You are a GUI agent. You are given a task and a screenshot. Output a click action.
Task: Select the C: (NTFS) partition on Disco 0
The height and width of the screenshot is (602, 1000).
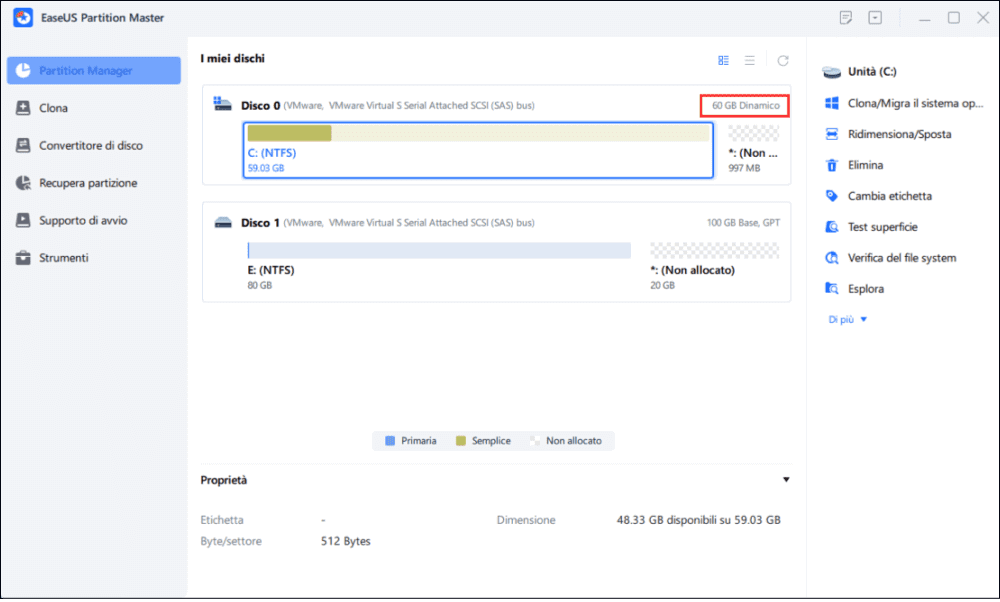click(x=478, y=150)
